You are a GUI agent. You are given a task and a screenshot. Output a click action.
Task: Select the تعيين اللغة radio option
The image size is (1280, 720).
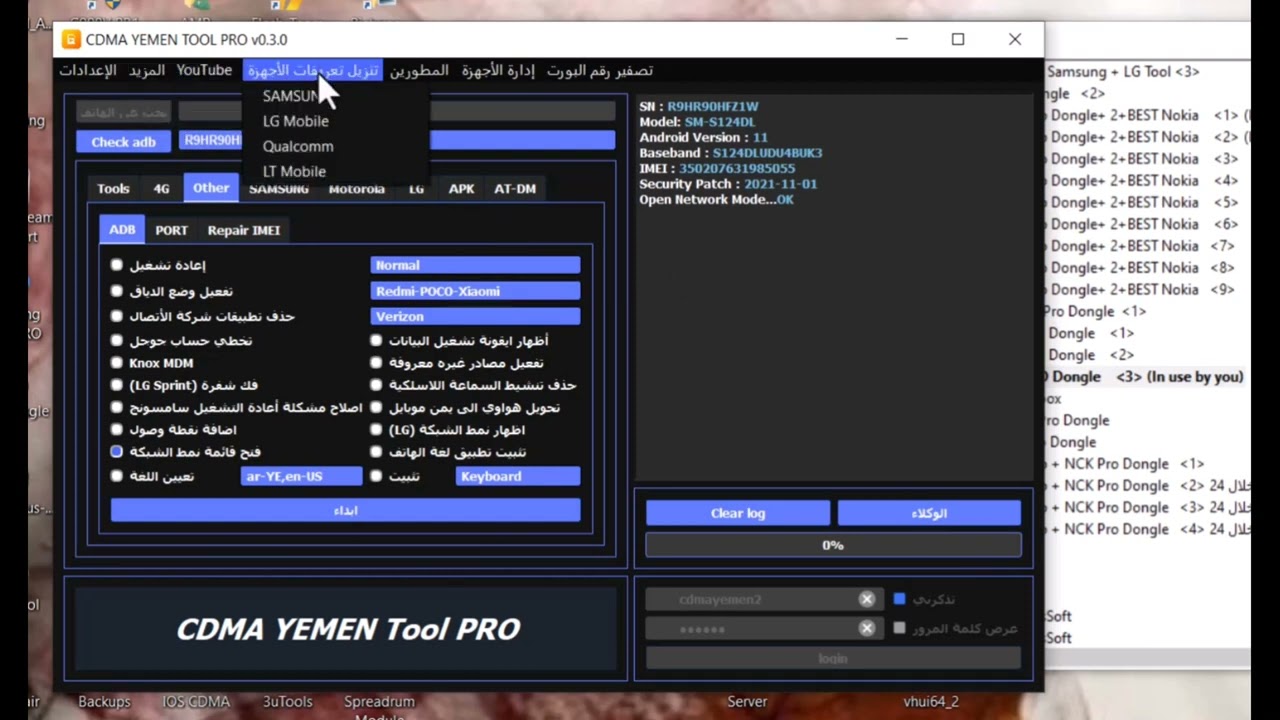pyautogui.click(x=117, y=477)
